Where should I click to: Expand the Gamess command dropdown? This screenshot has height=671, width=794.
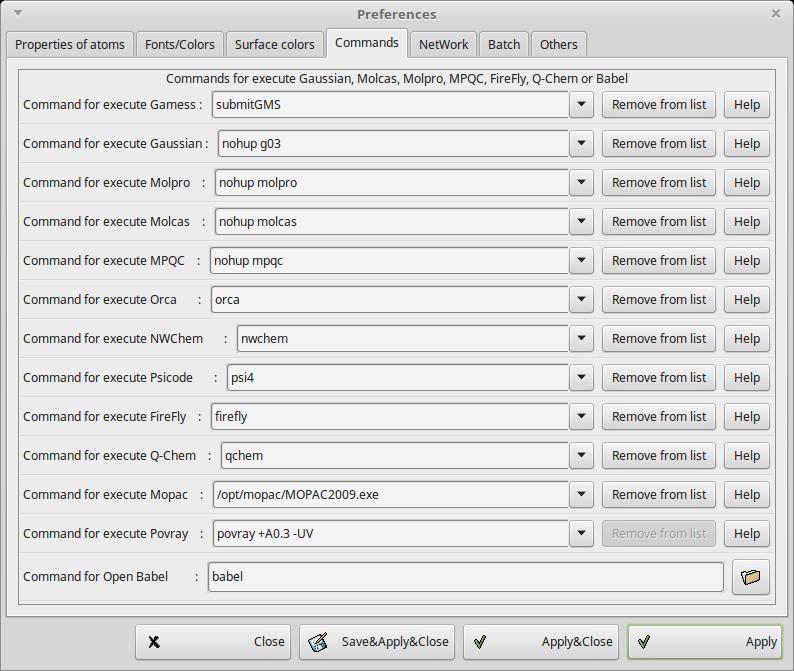click(x=582, y=105)
